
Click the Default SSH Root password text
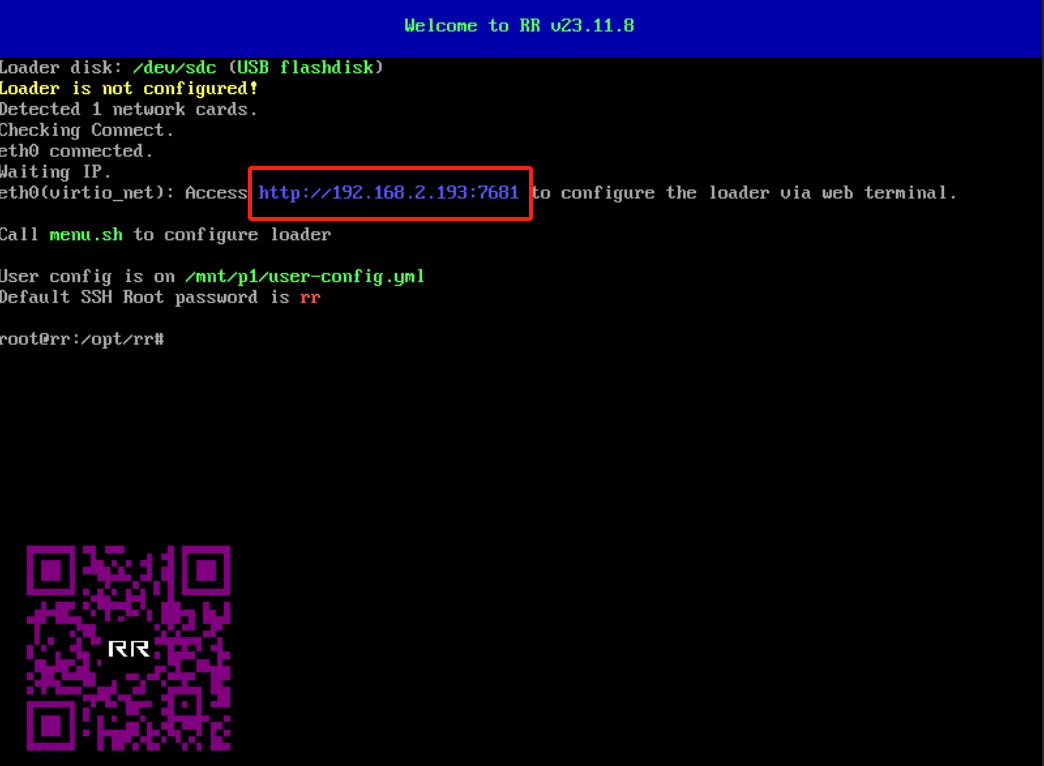pyautogui.click(x=129, y=297)
